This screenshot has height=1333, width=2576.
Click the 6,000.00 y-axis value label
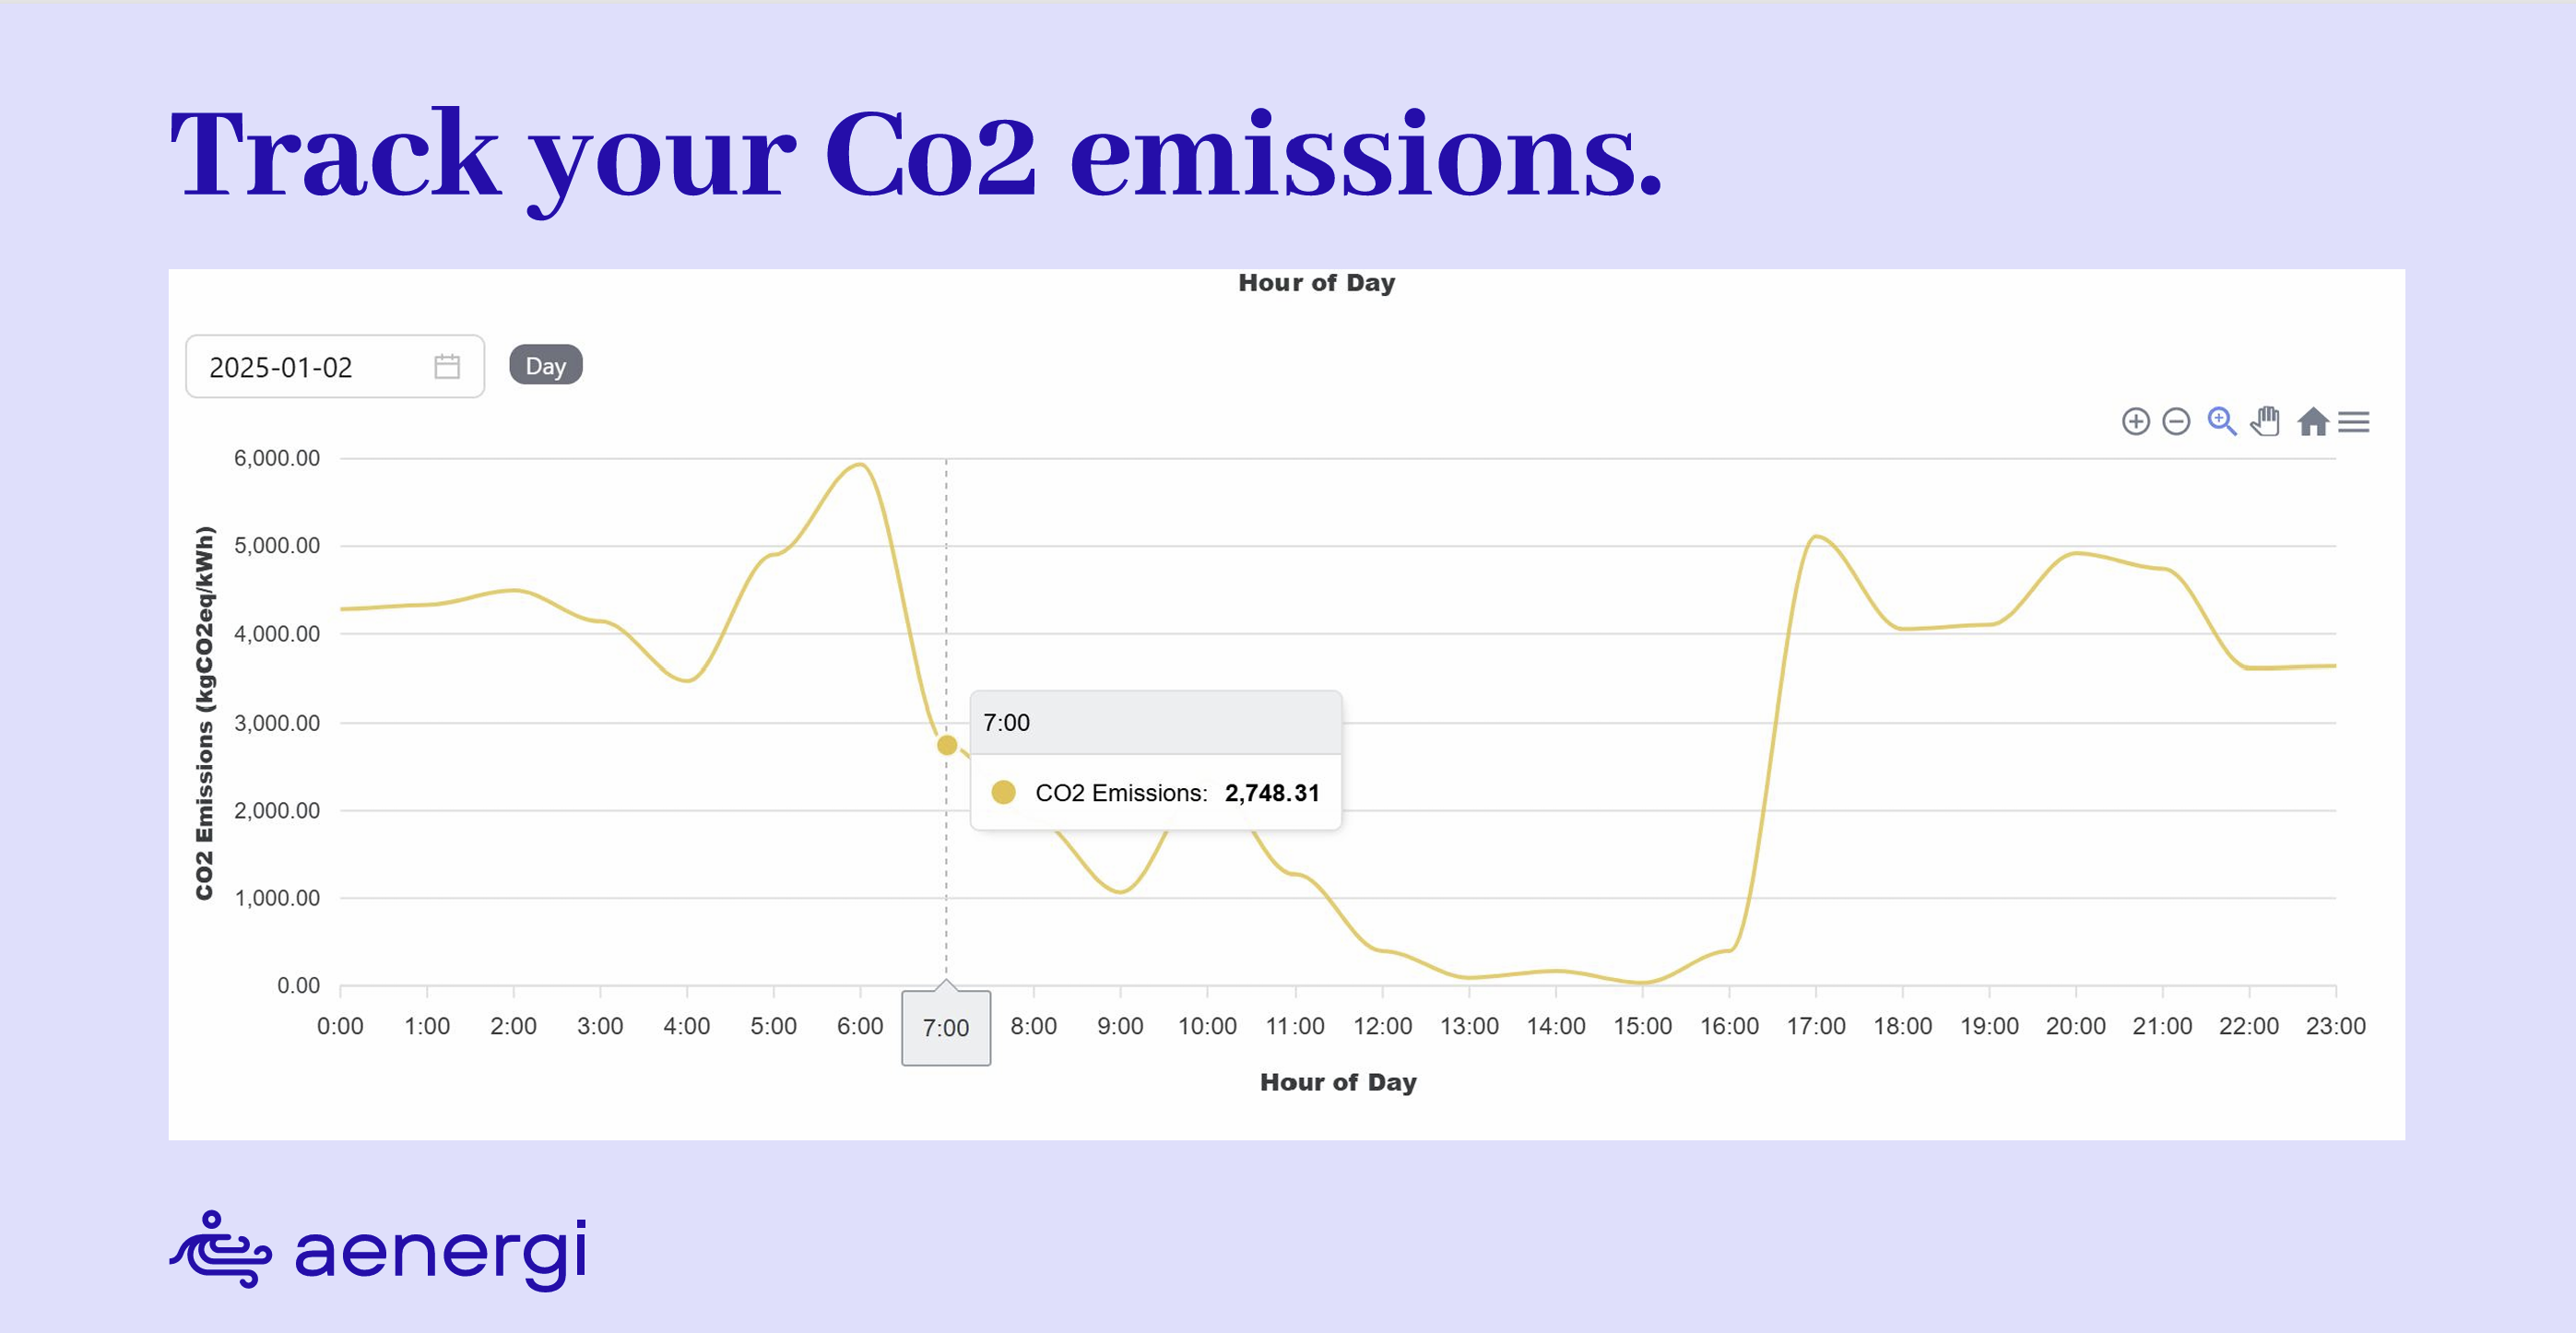277,458
